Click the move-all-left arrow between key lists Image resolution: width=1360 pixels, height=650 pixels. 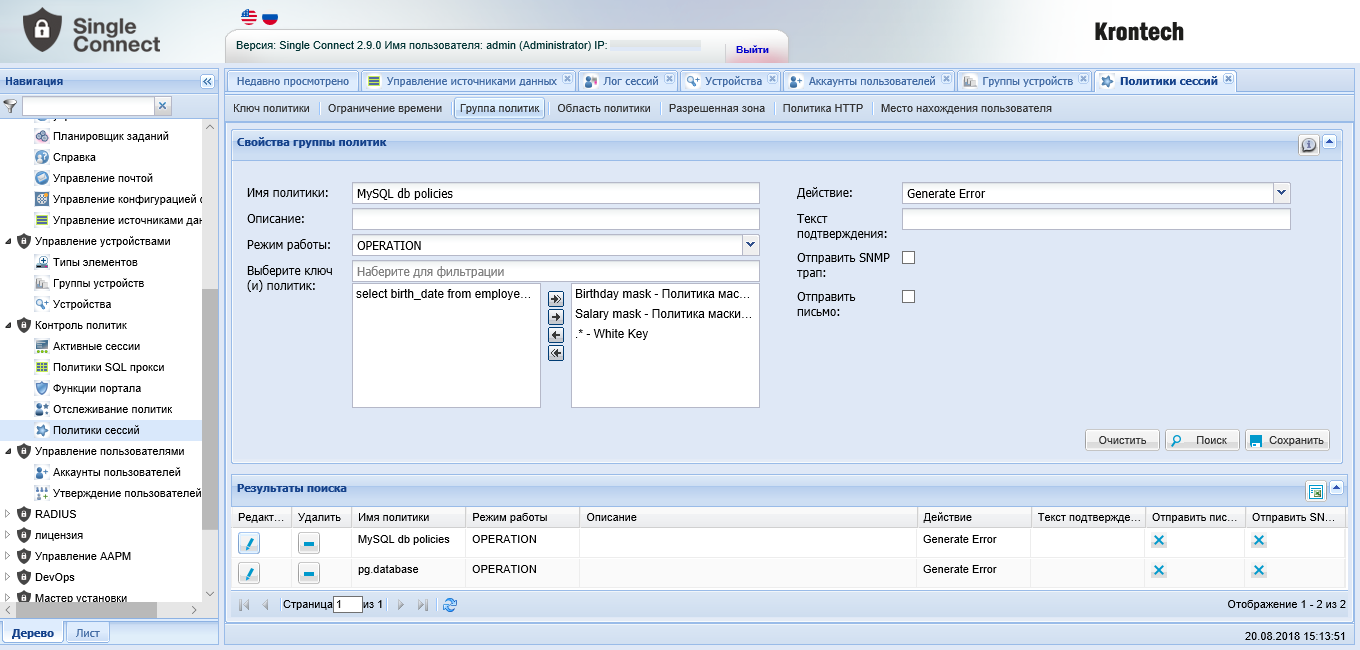(x=556, y=353)
